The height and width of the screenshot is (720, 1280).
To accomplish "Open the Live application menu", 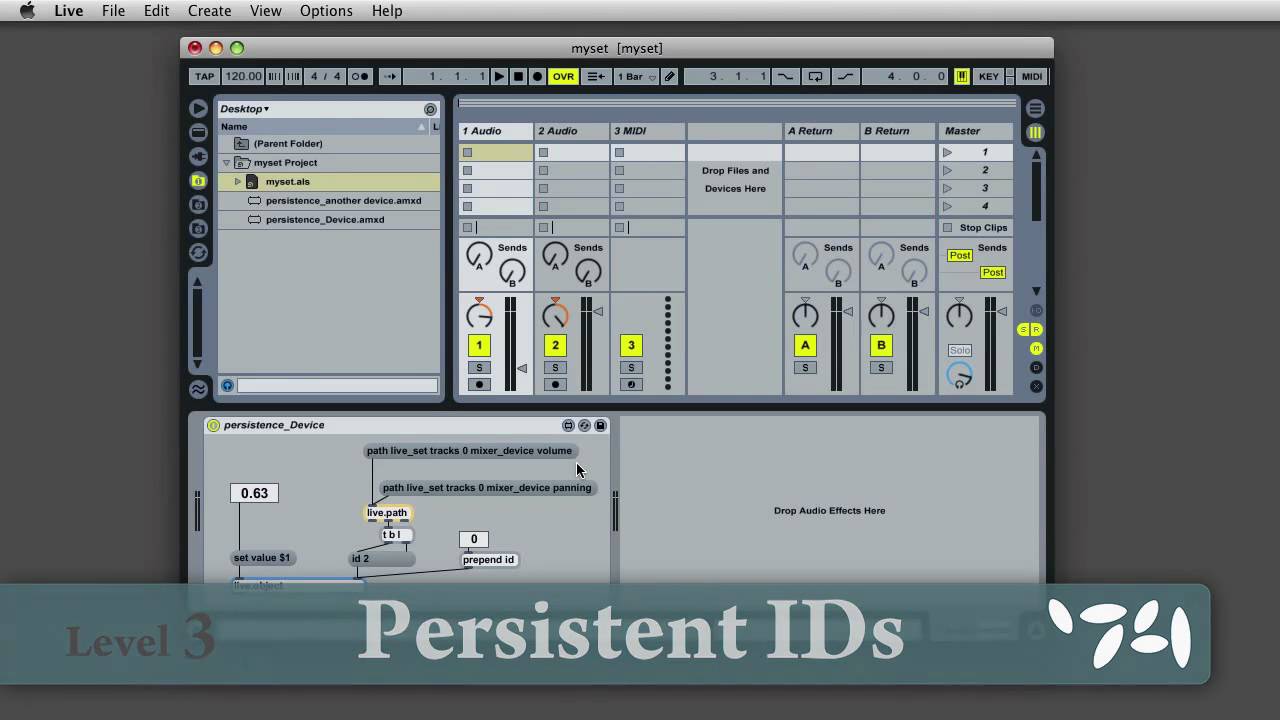I will coord(69,11).
